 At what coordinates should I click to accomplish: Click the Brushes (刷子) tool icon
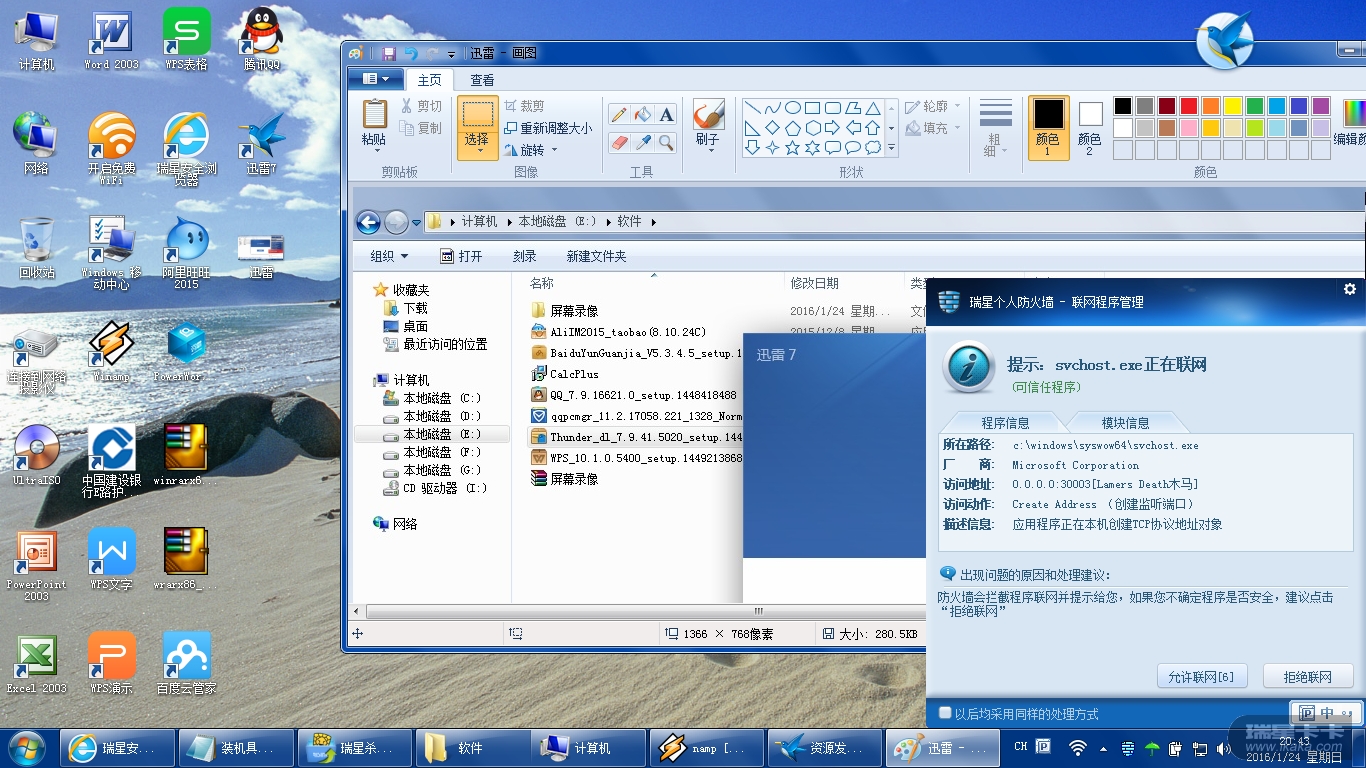coord(708,113)
